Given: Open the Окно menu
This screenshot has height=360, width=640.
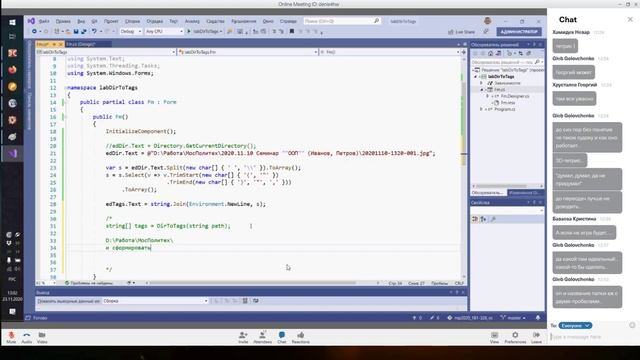Looking at the screenshot, I should tap(268, 21).
